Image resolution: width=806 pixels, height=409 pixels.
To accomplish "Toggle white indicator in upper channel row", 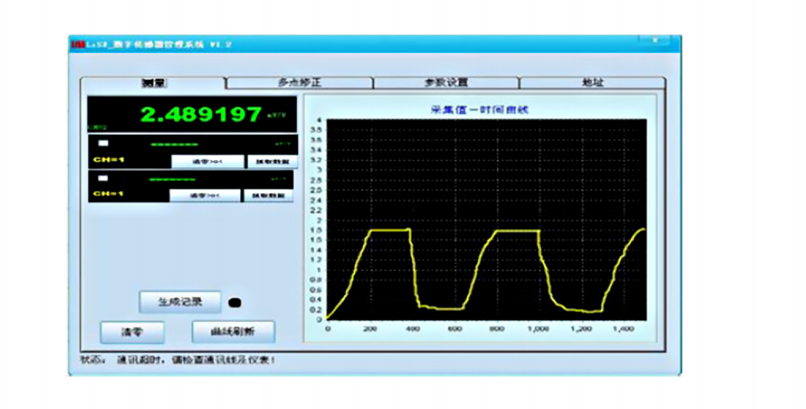I will (x=103, y=143).
